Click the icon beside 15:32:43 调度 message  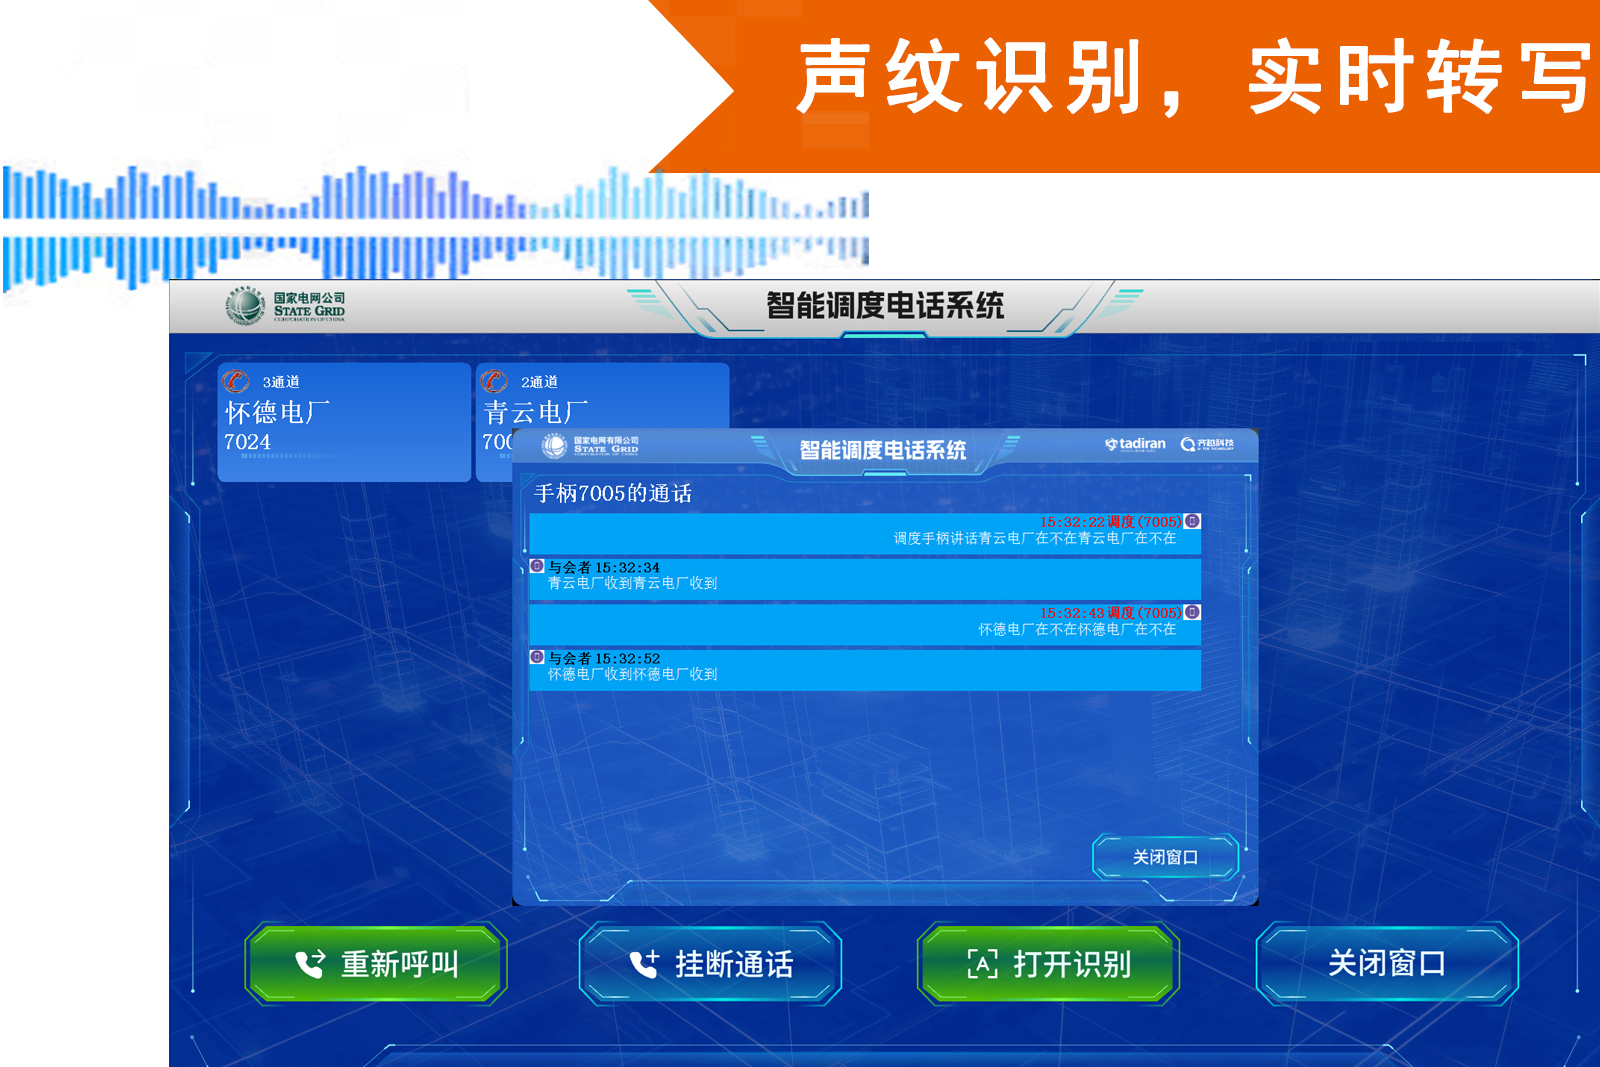coord(1192,612)
